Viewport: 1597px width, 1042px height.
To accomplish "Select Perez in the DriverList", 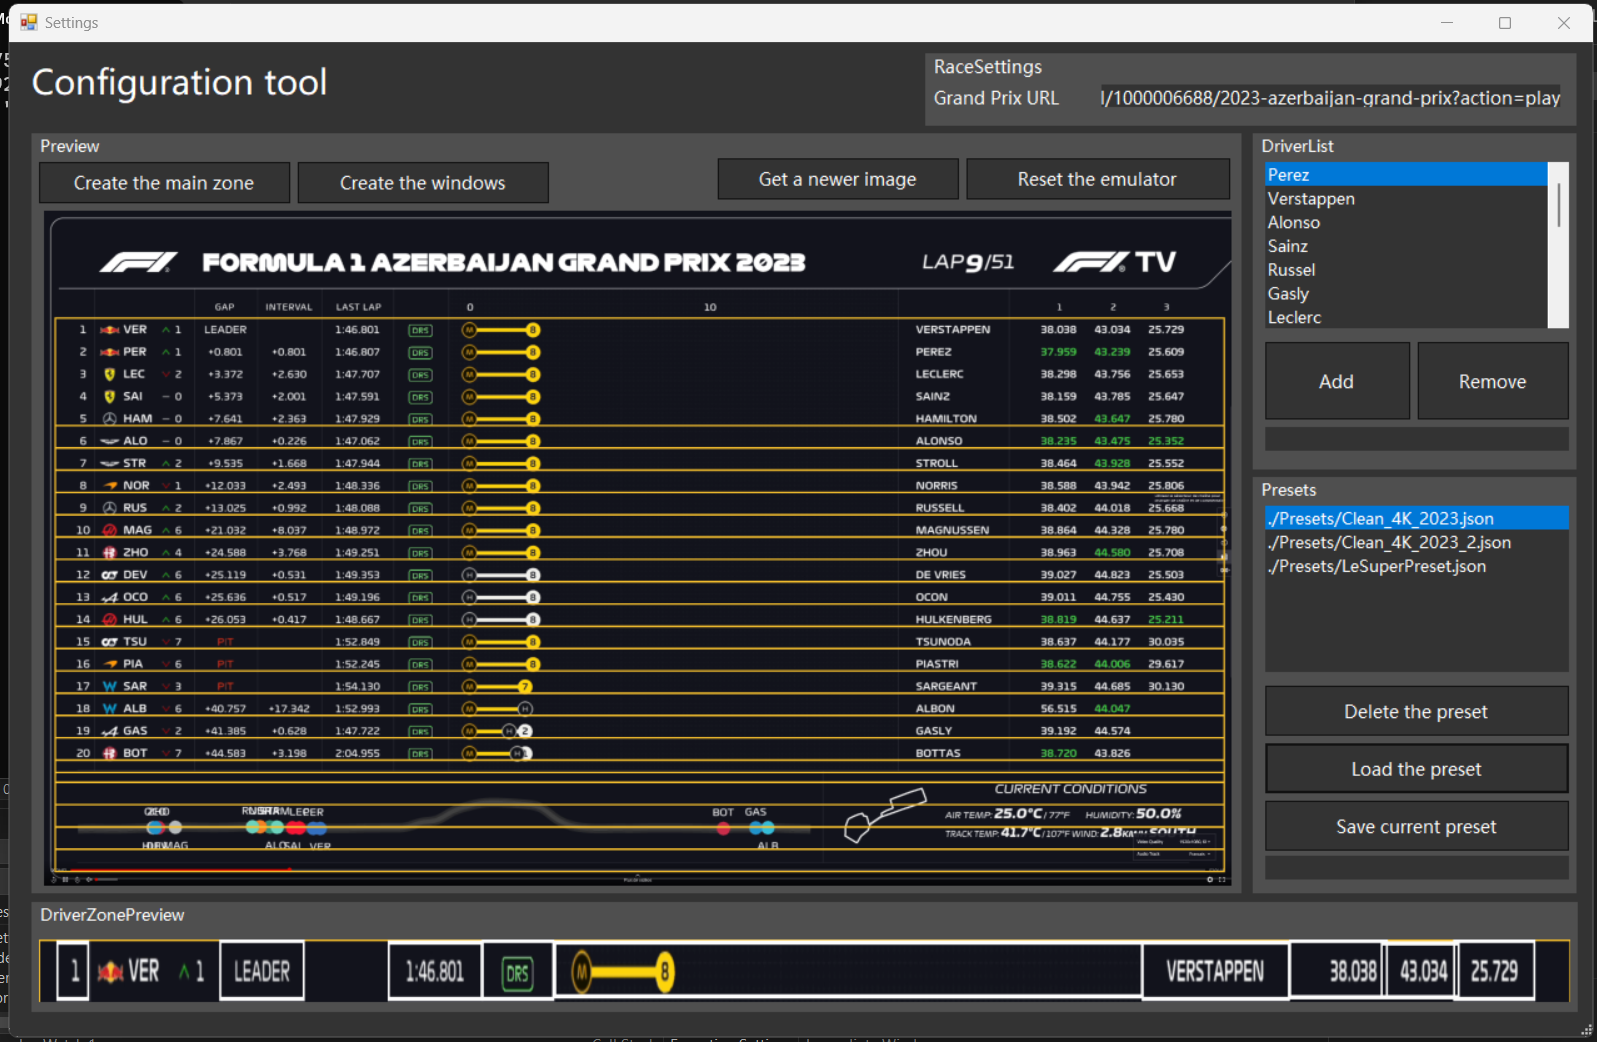I will click(x=1406, y=174).
